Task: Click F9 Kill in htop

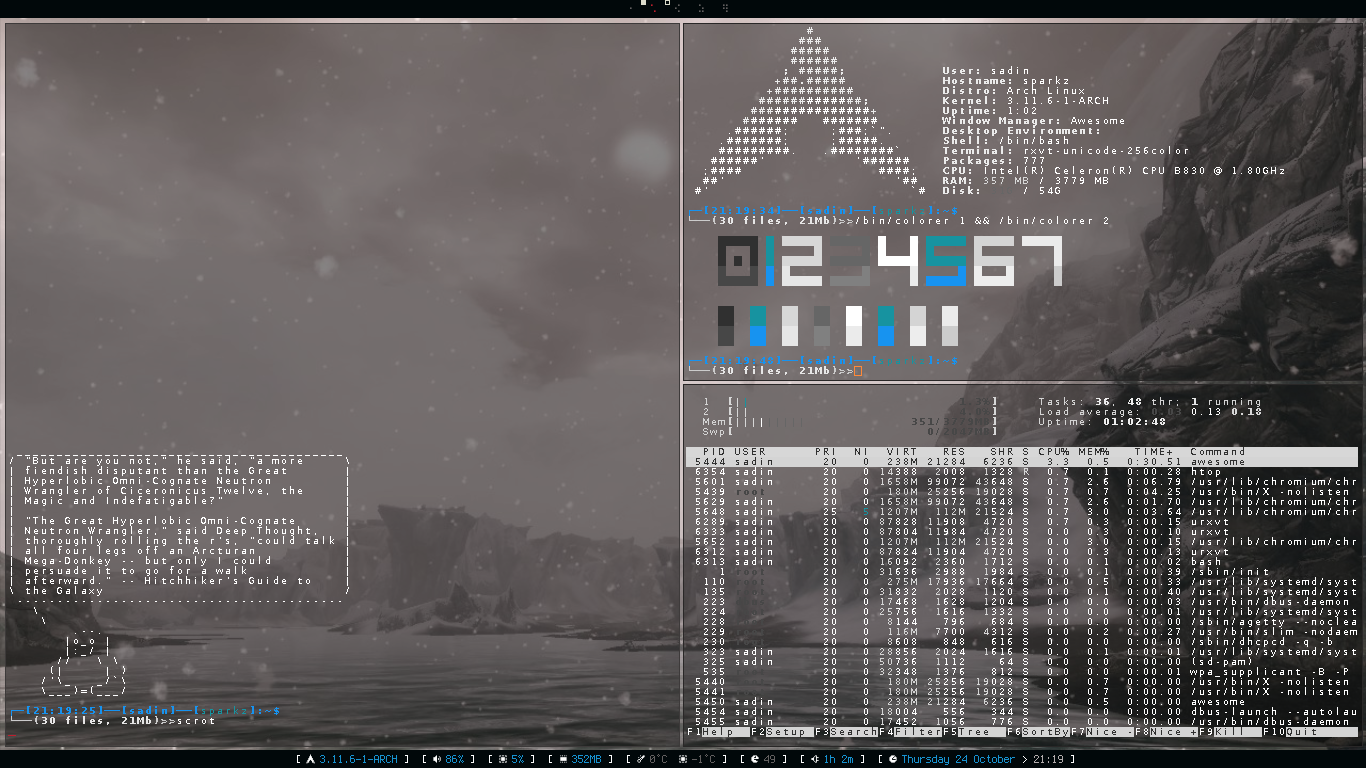Action: [x=1230, y=732]
